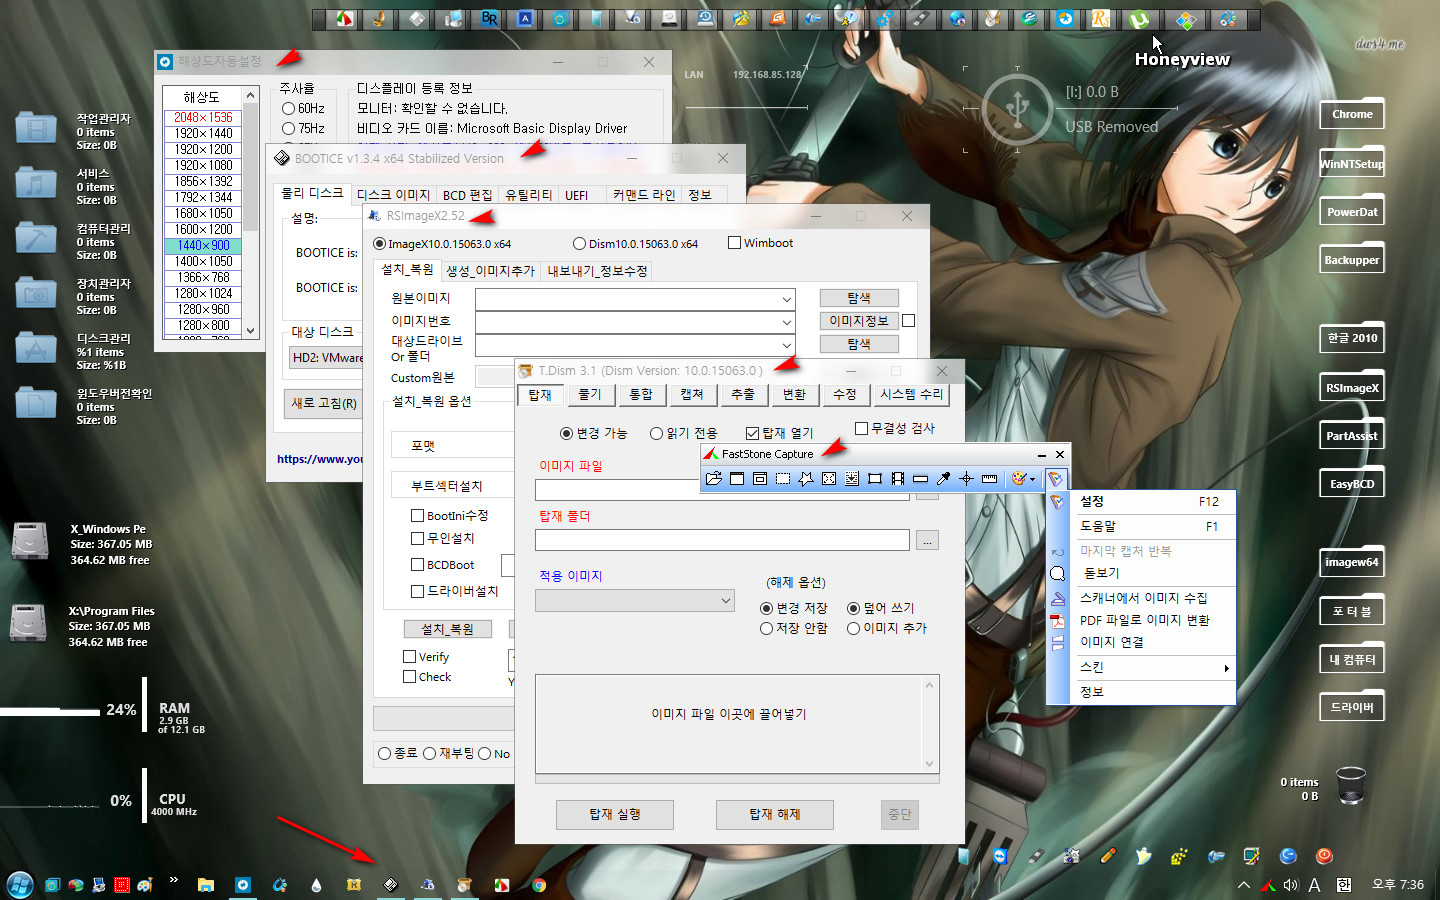
Task: Click the 설치_복원 button
Action: (447, 629)
